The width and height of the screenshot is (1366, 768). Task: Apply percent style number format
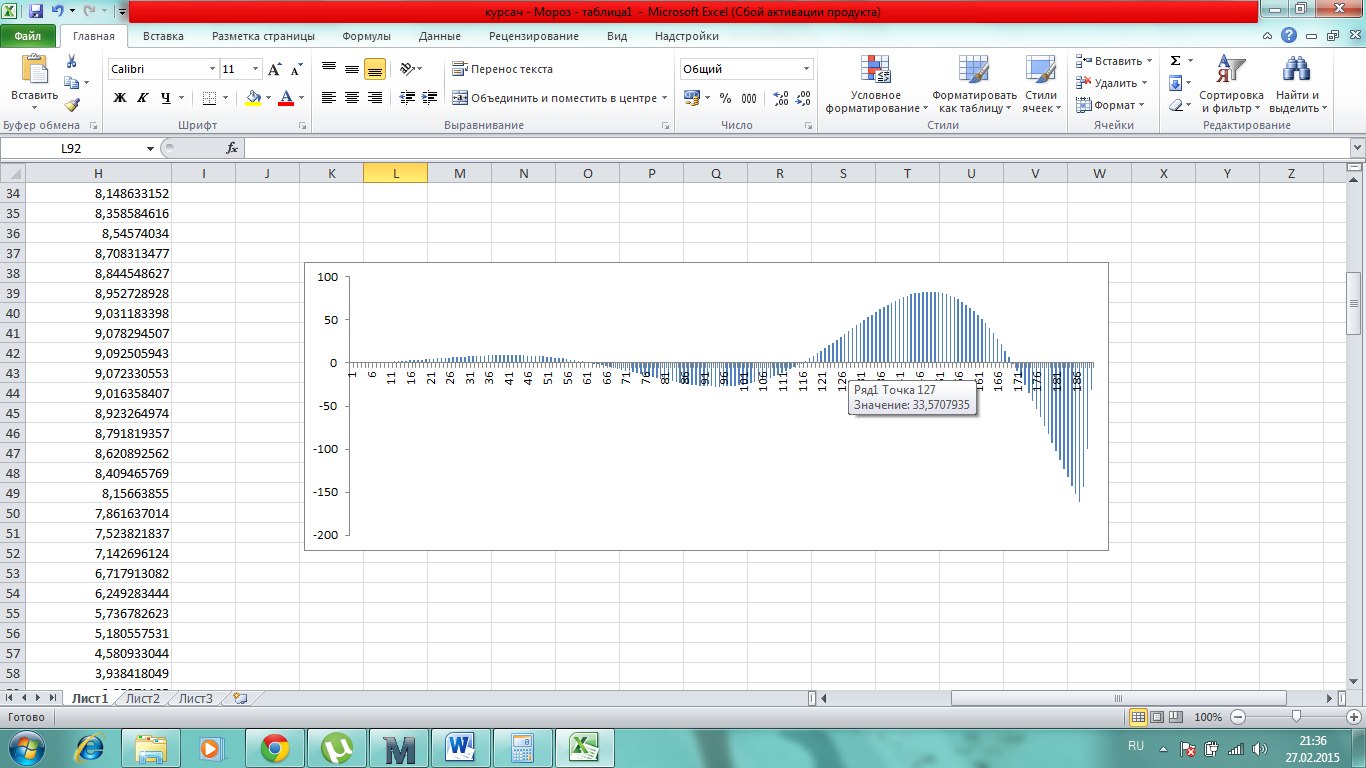tap(725, 98)
